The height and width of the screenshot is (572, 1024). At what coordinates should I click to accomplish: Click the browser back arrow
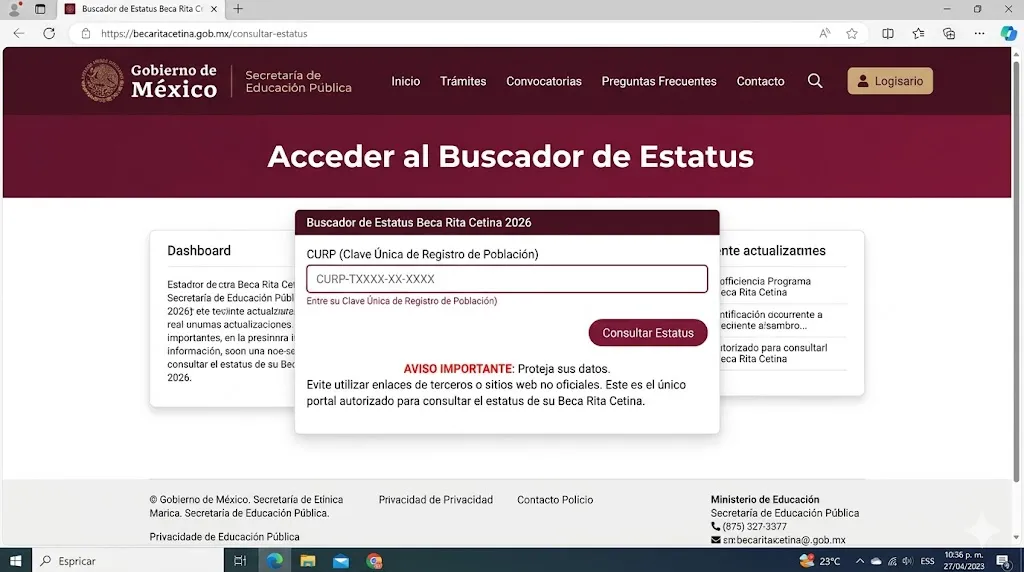(19, 33)
